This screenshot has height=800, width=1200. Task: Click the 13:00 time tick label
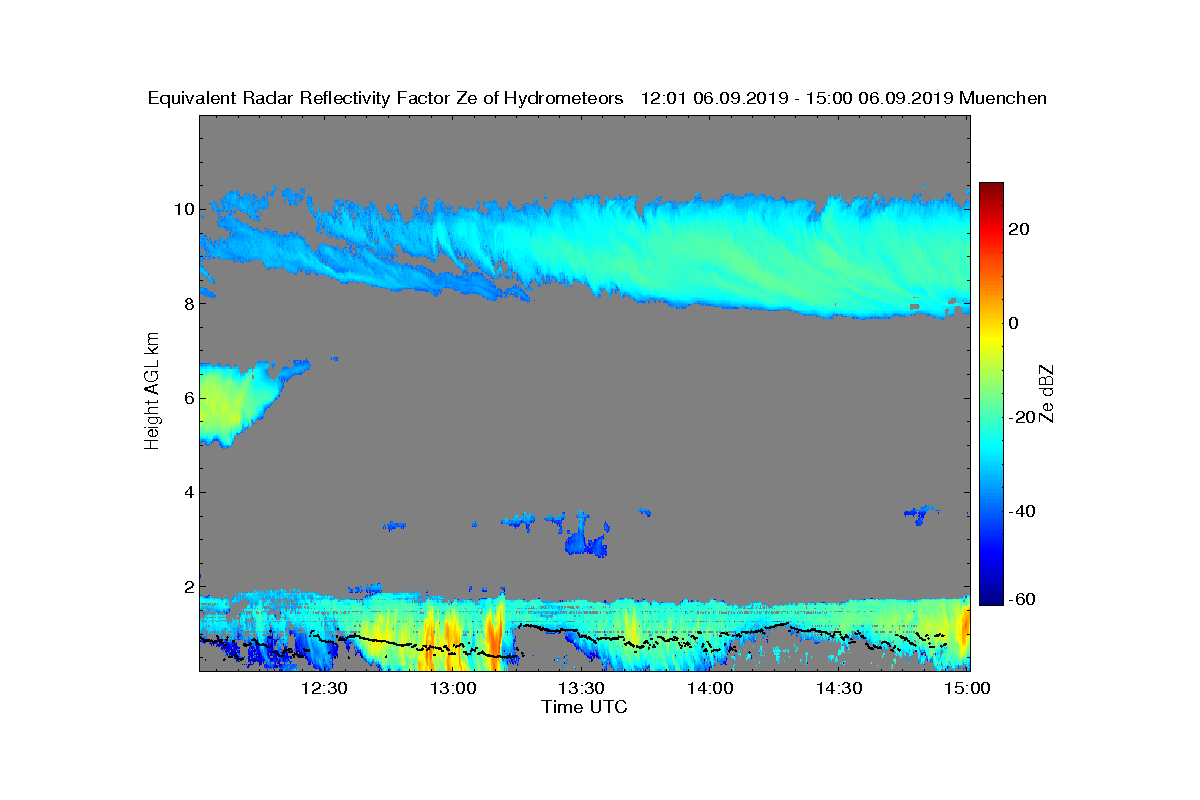(x=453, y=688)
